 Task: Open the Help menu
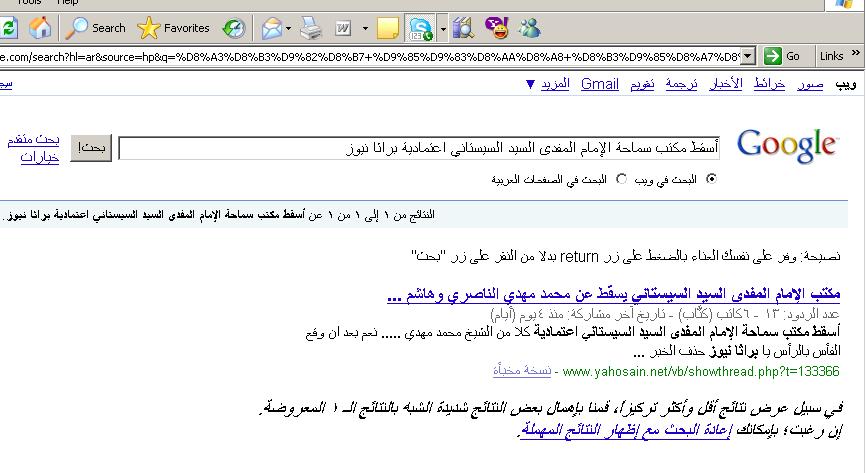[67, 3]
